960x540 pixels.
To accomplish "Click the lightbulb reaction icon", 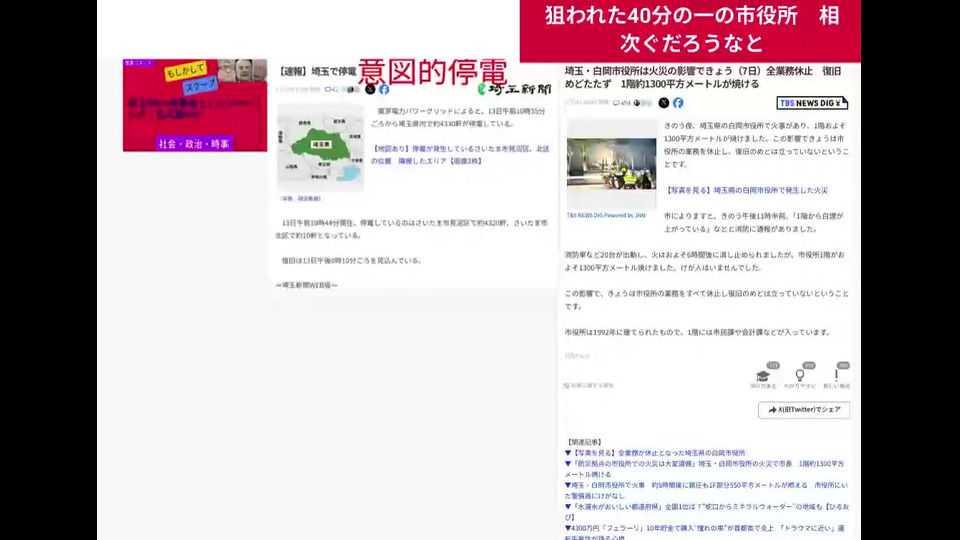I will pyautogui.click(x=800, y=375).
